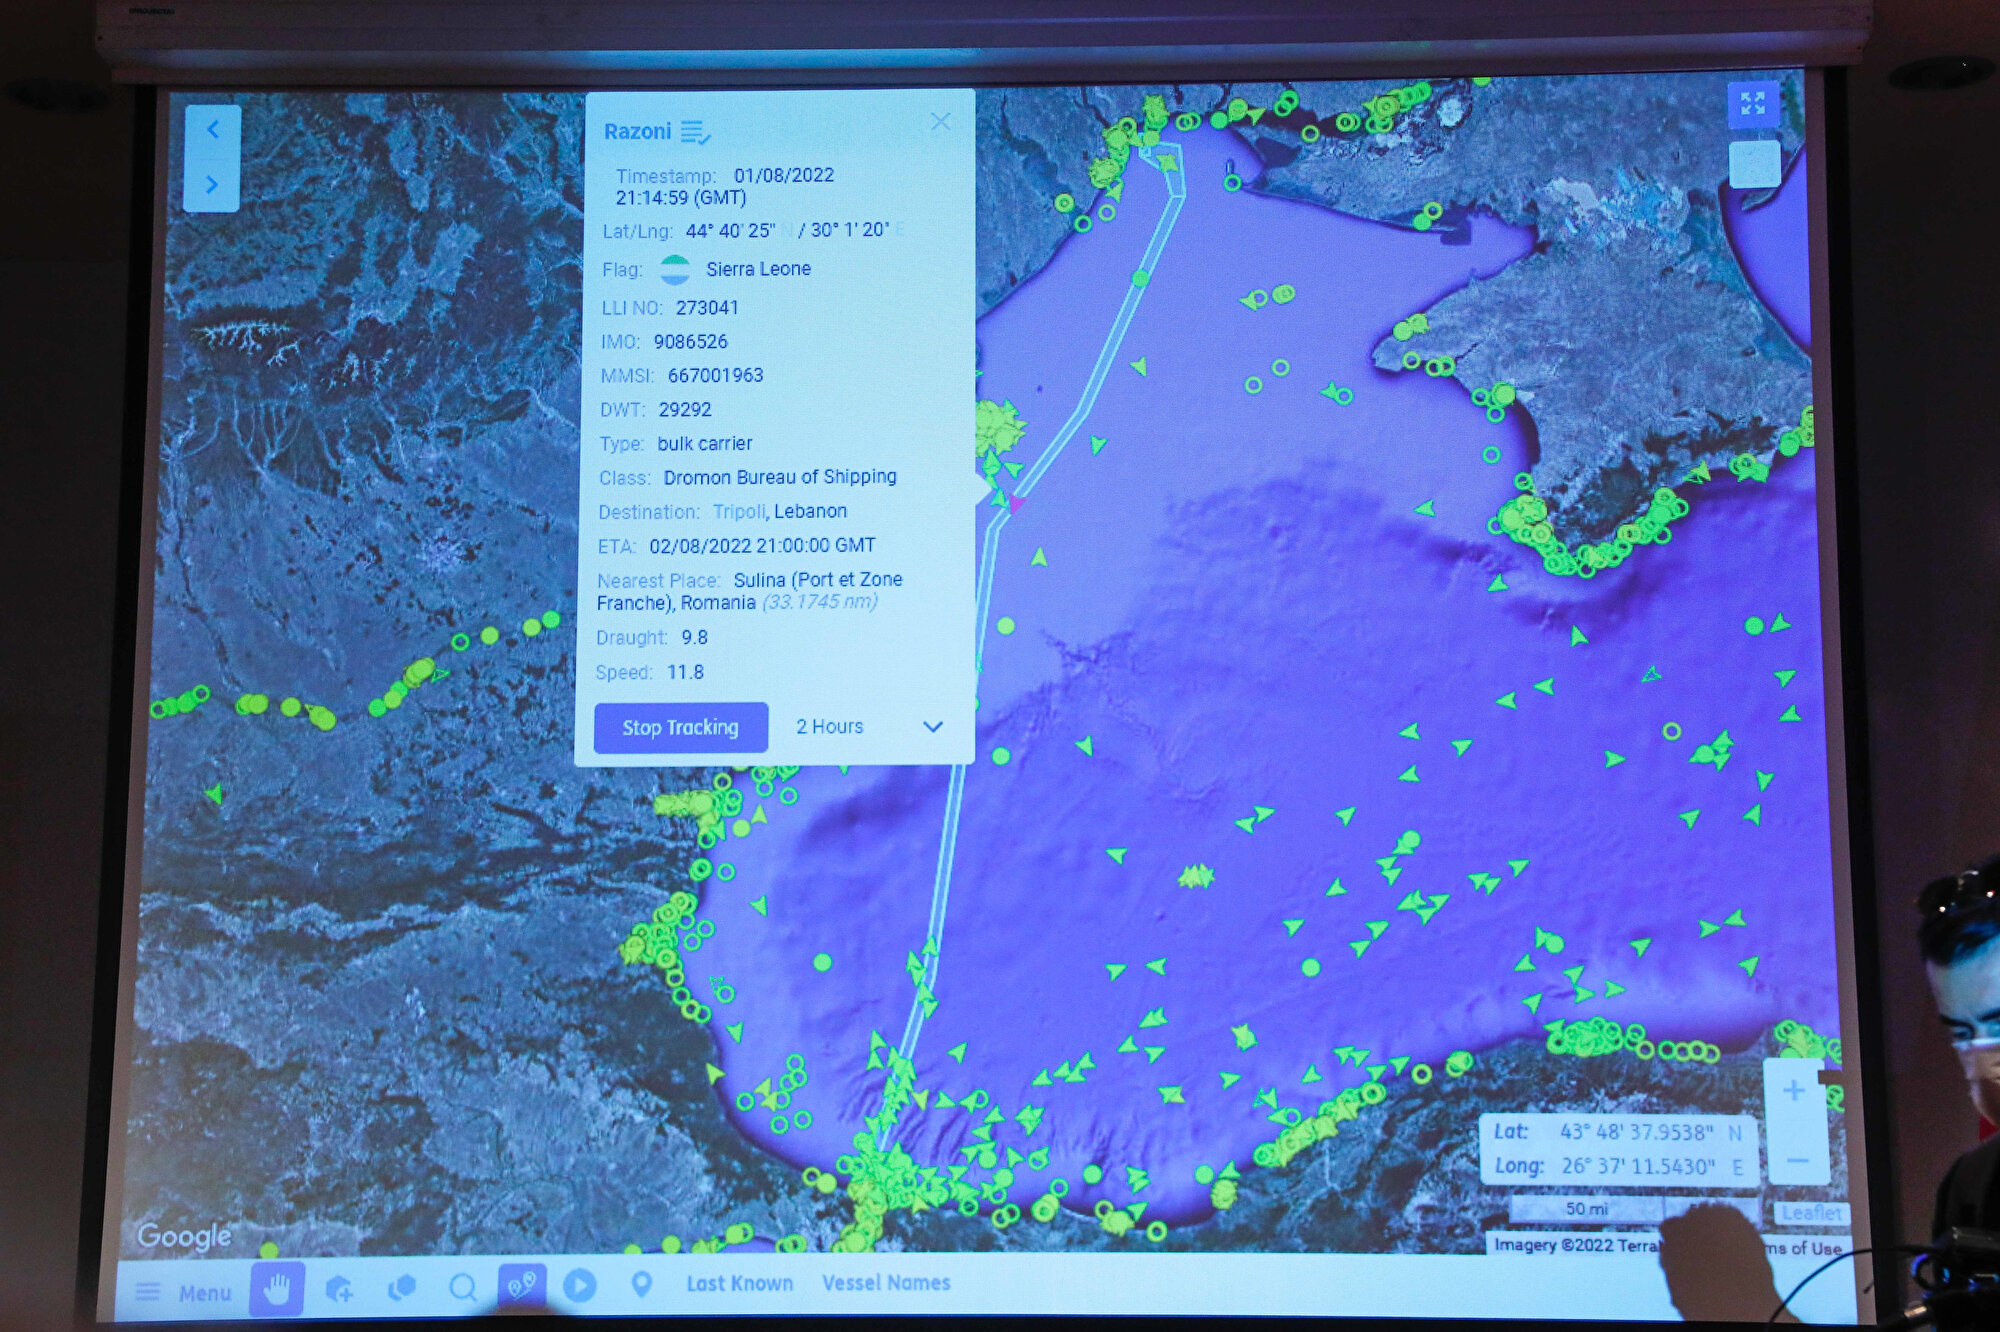Open the Tripoli destination link
The height and width of the screenshot is (1332, 2000).
point(738,511)
